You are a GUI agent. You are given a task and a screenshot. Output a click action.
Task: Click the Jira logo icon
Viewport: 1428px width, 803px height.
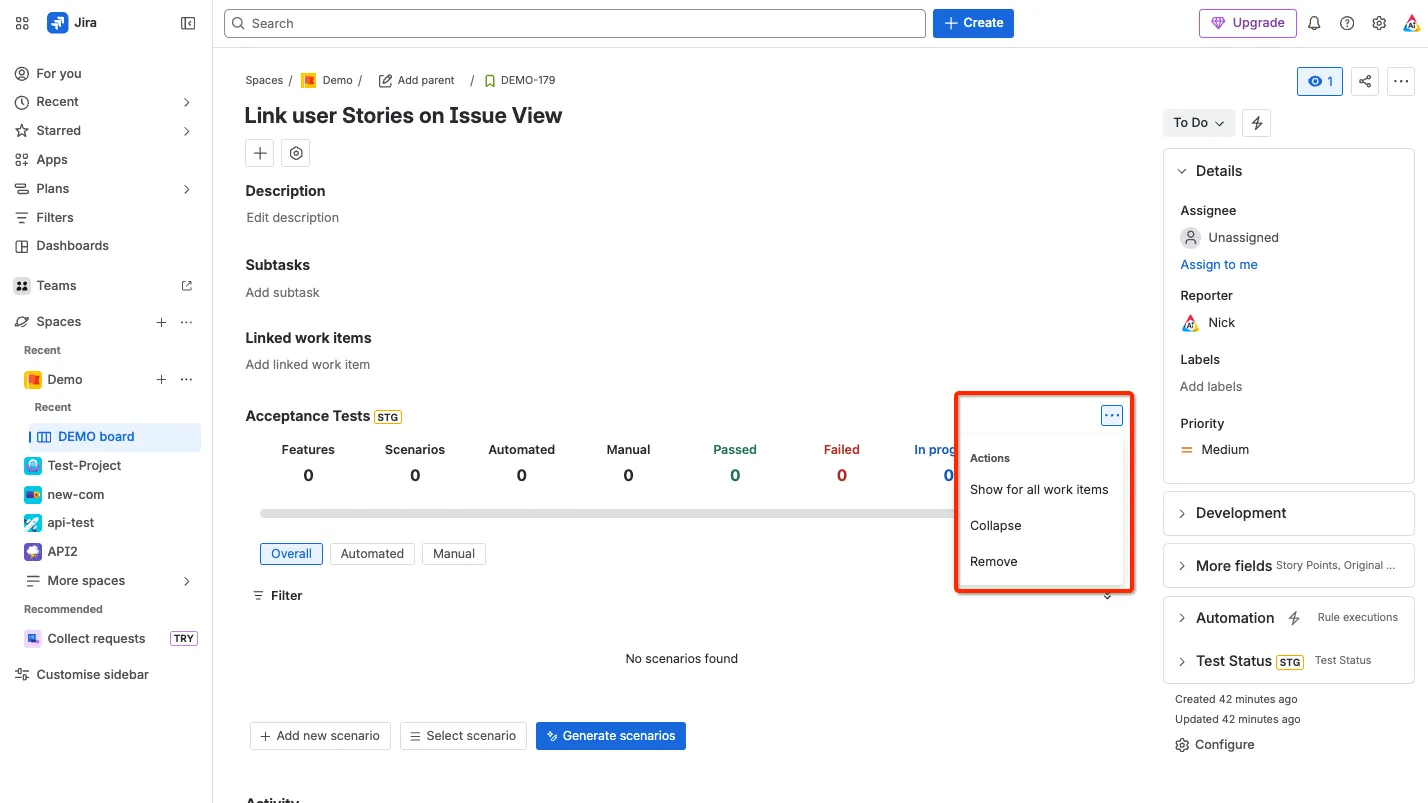click(x=58, y=23)
